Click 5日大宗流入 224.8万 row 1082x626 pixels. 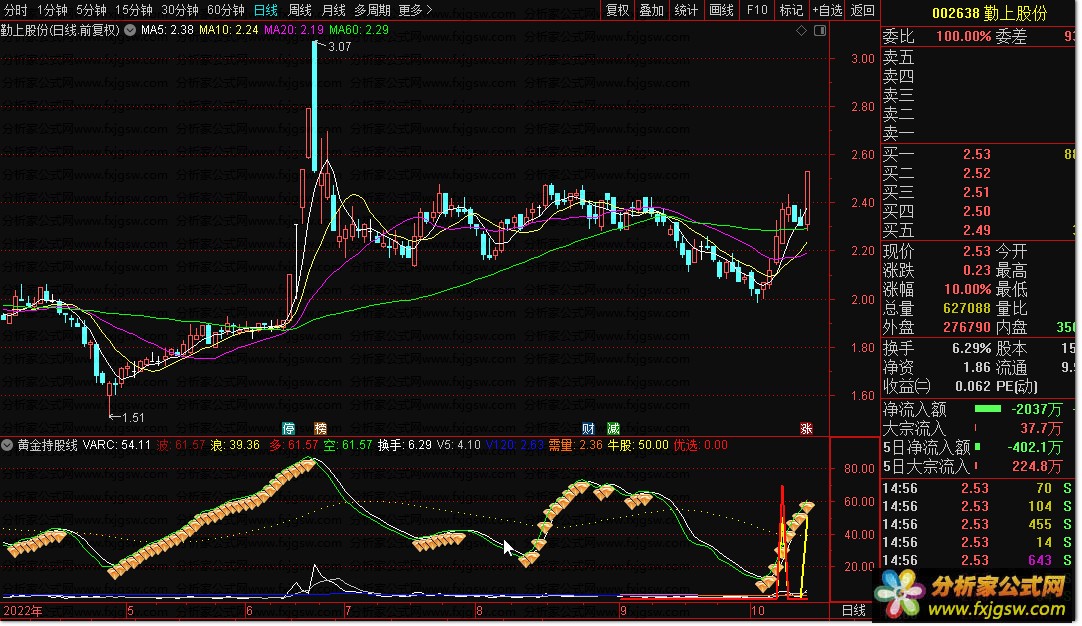973,467
